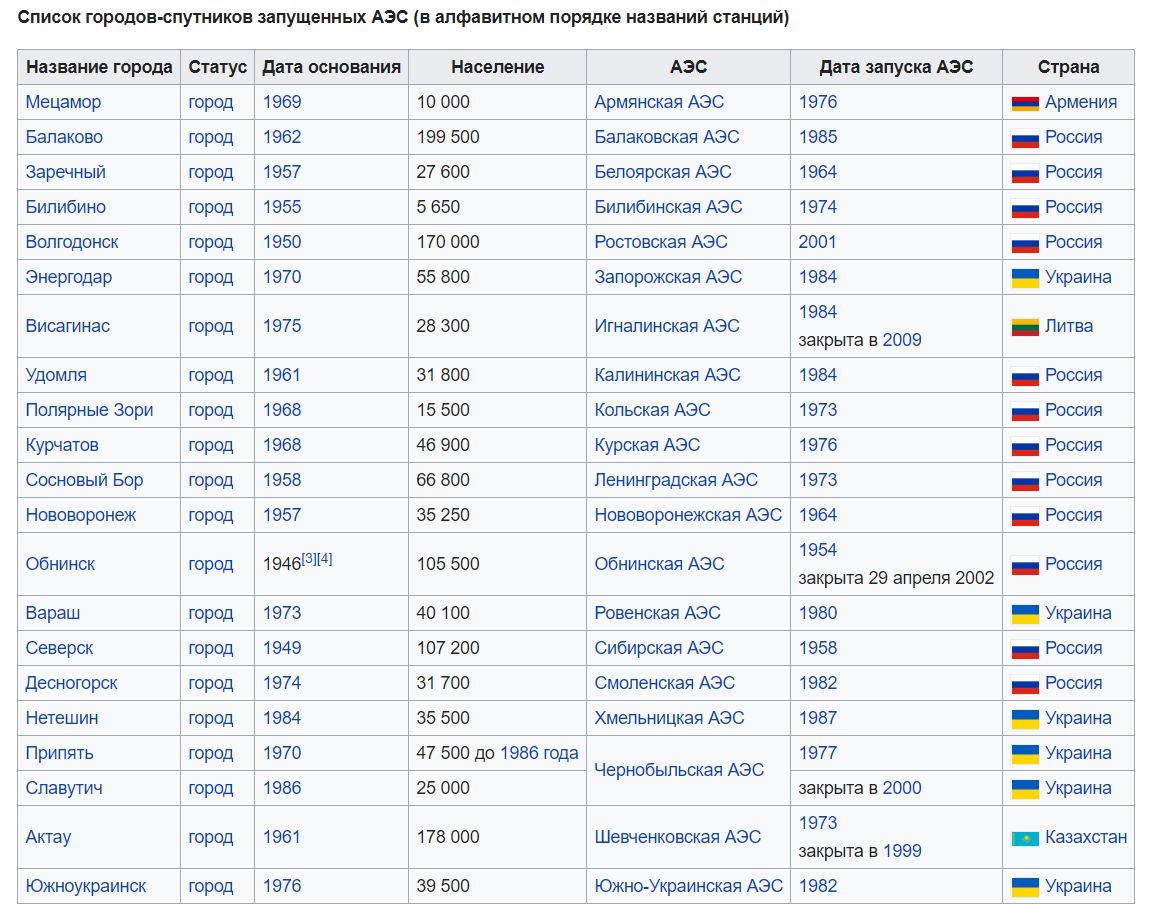Open the 1986 года link in Припять row
This screenshot has height=920, width=1155.
click(539, 753)
